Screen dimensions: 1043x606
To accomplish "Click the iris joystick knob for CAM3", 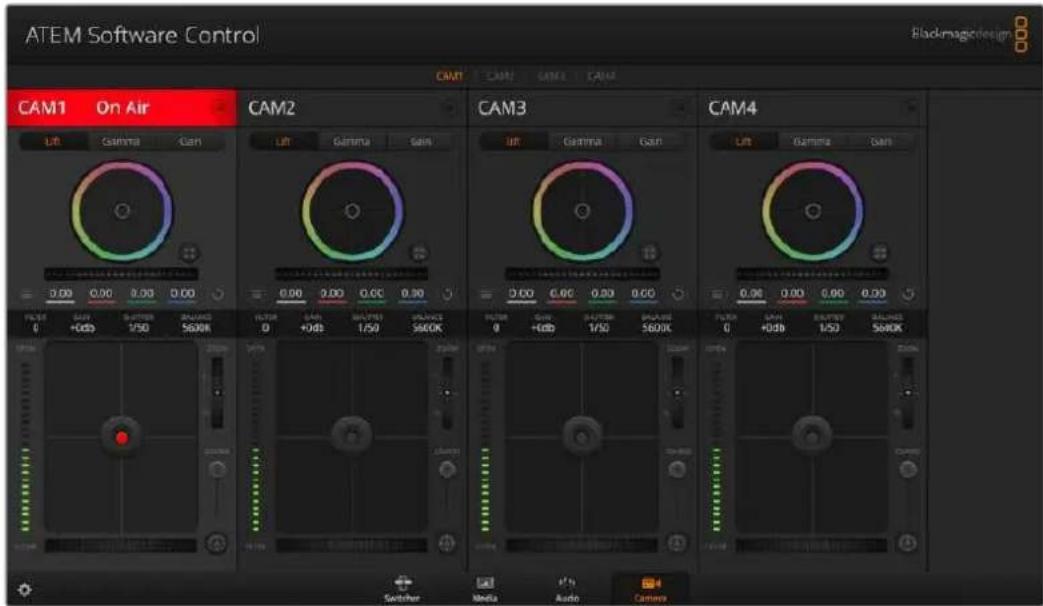I will pyautogui.click(x=582, y=436).
